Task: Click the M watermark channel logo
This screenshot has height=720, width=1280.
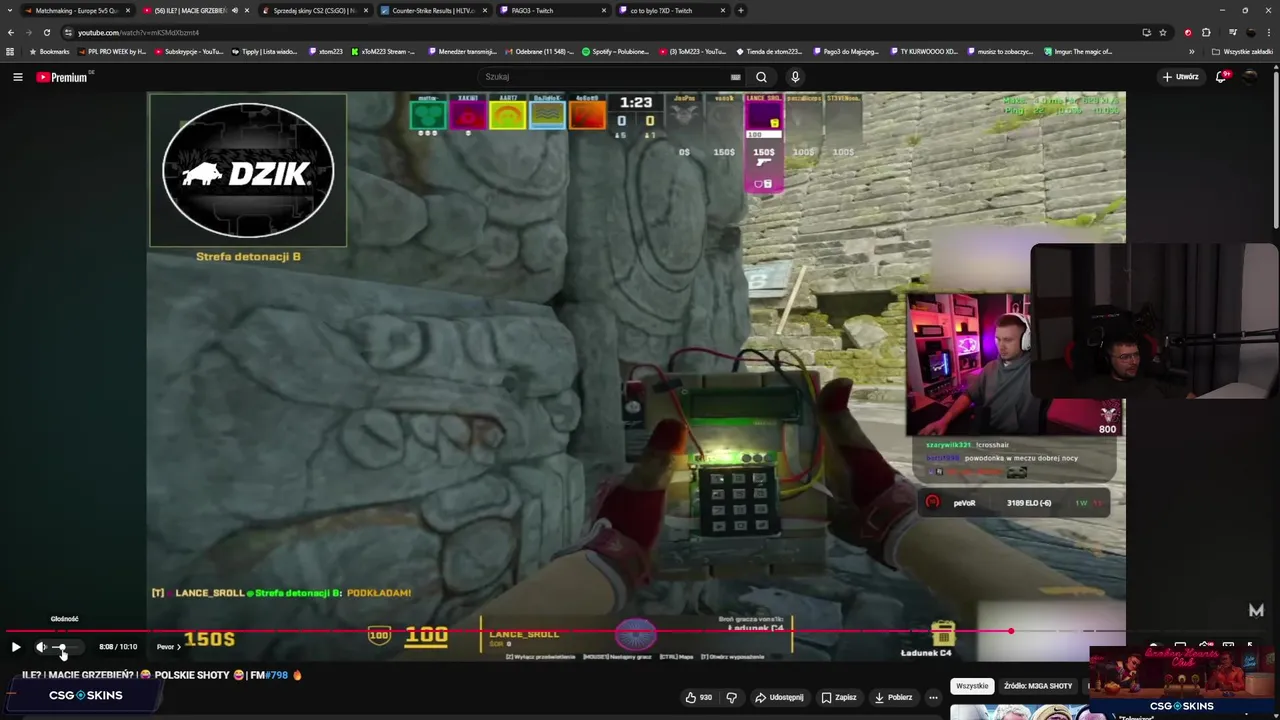Action: pyautogui.click(x=1256, y=611)
